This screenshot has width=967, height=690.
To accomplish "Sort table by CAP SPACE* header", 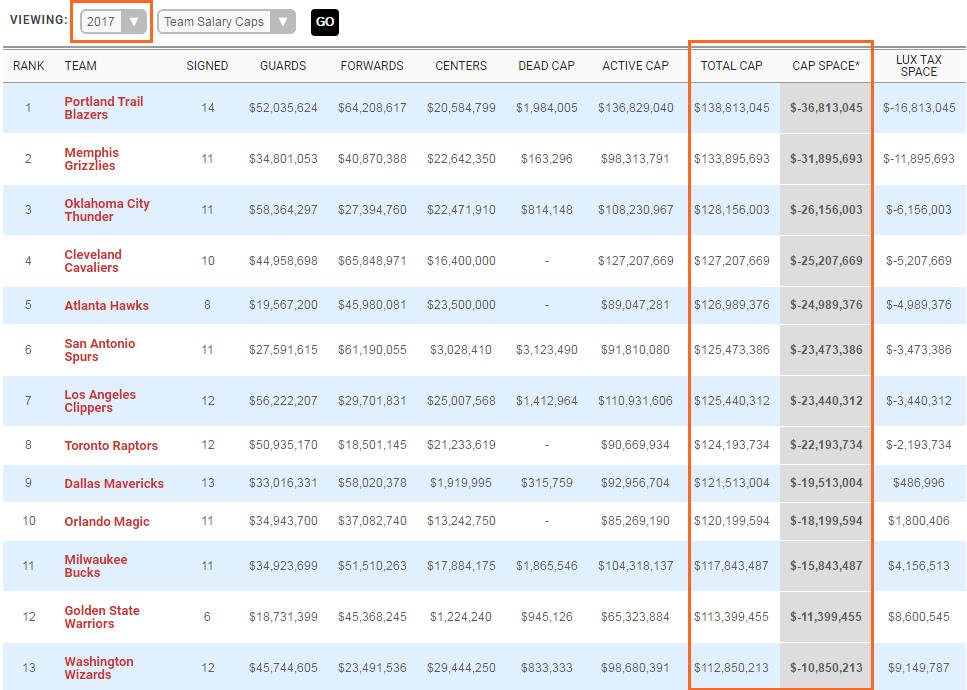I will pos(825,66).
